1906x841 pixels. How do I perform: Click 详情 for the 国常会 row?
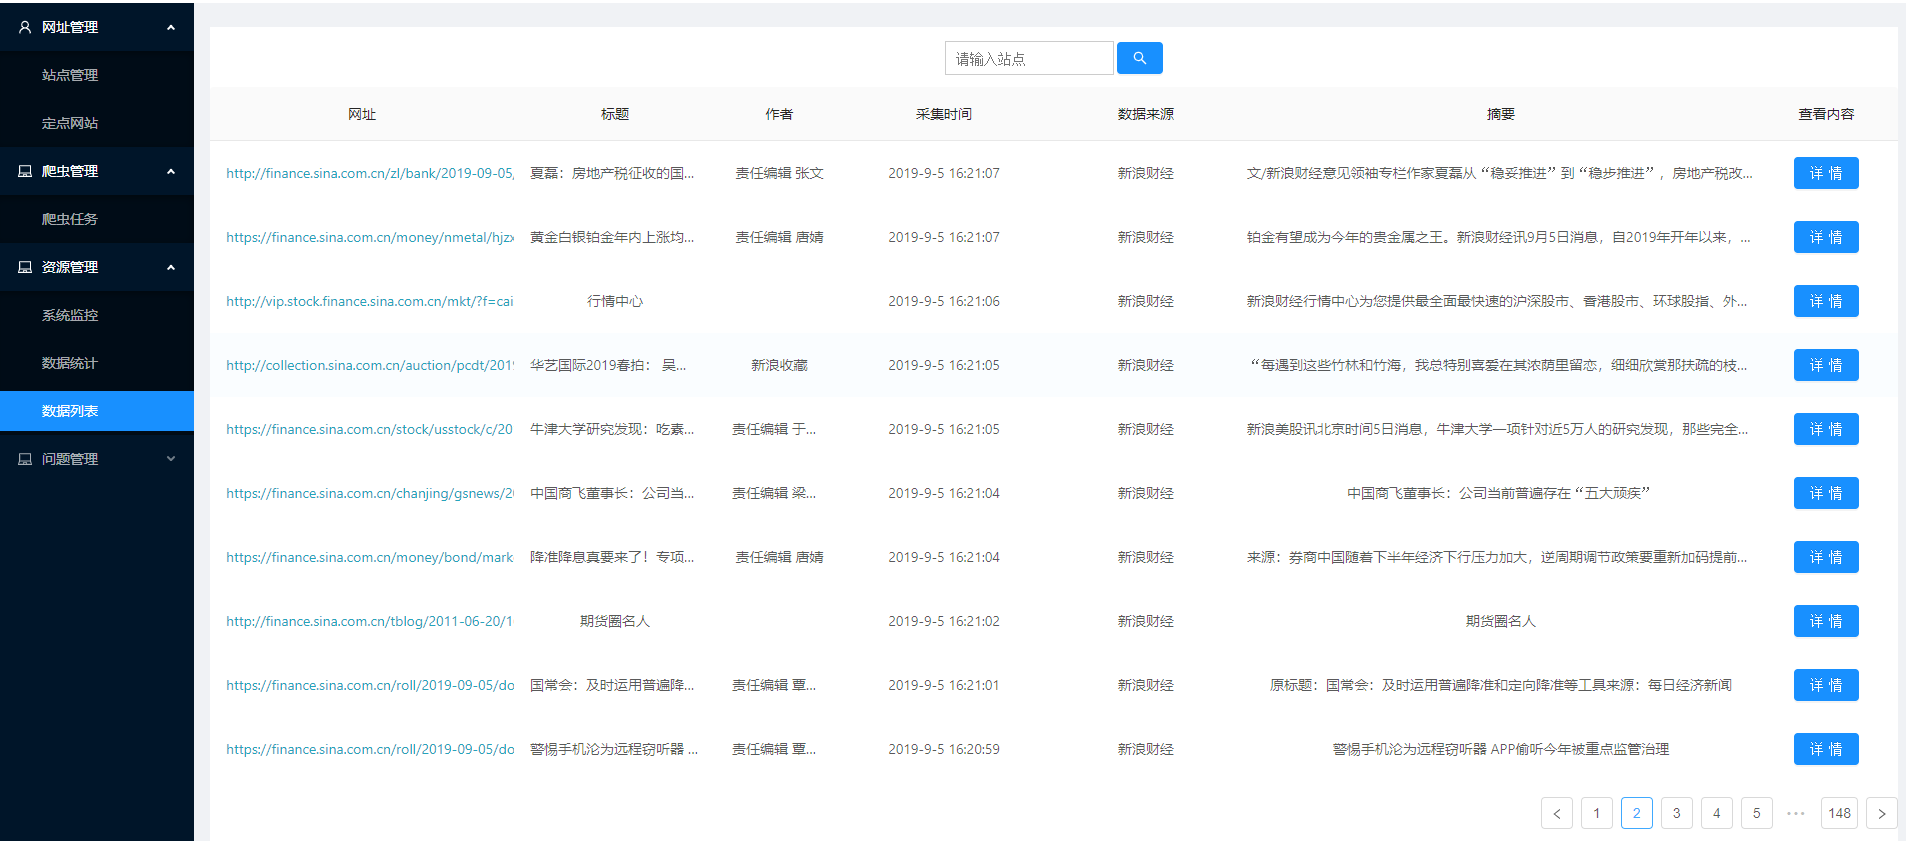click(1826, 685)
